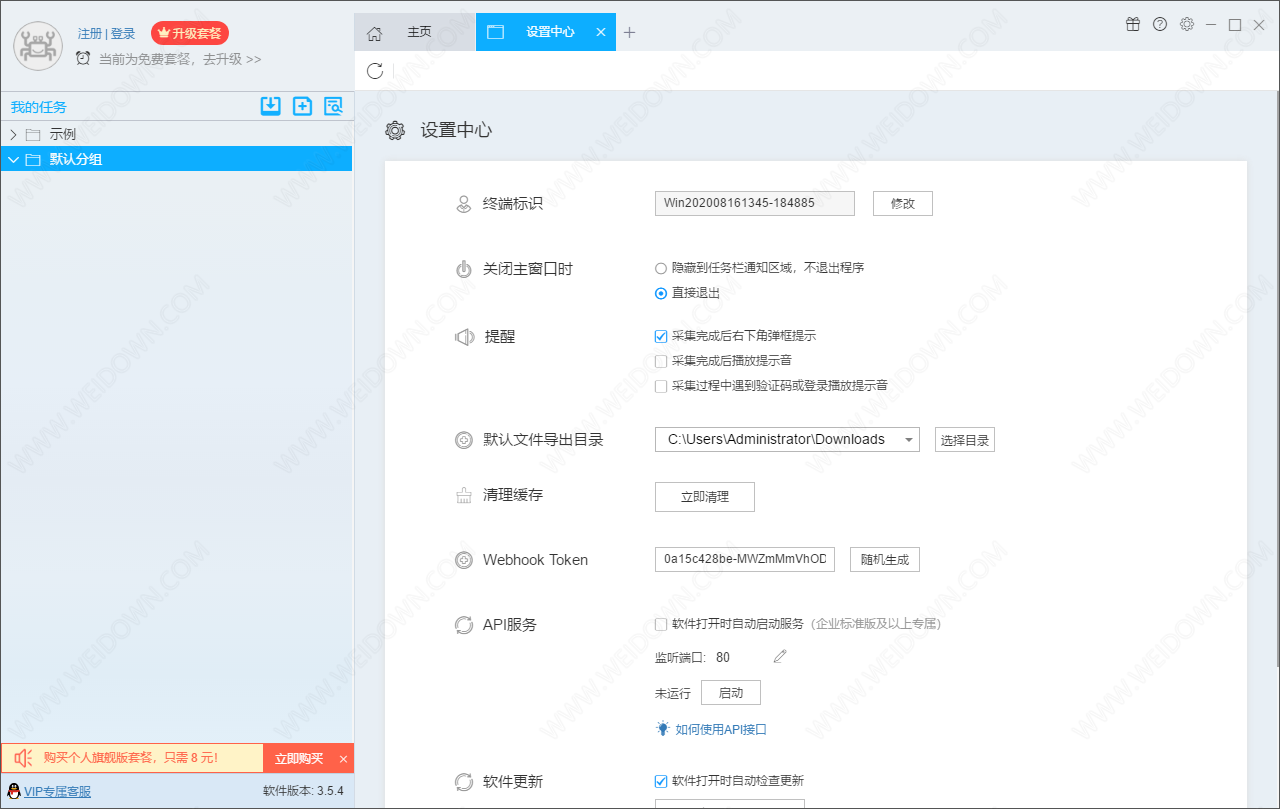Click the lightbulb icon next to API help

pyautogui.click(x=662, y=729)
